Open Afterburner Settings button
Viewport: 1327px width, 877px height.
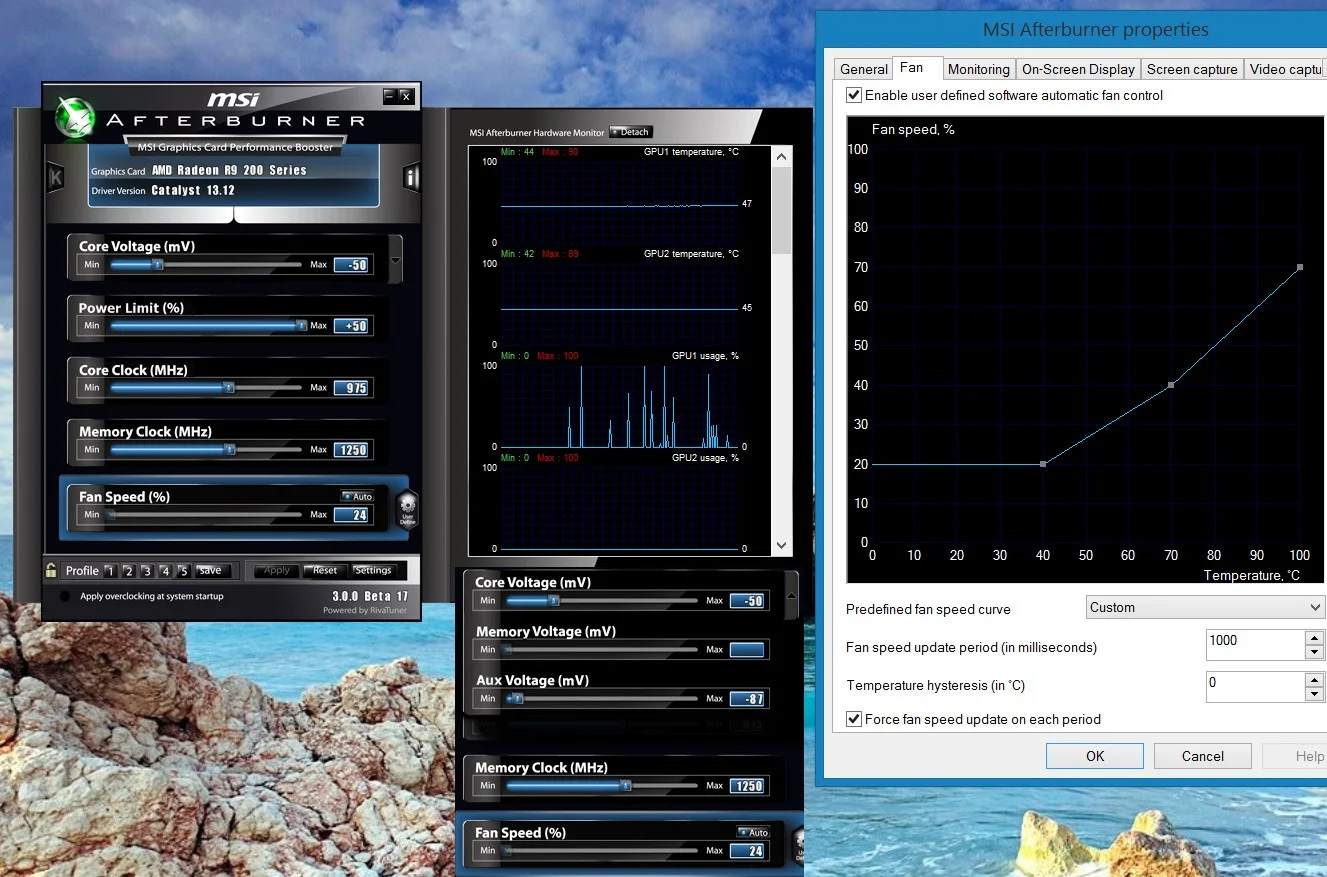click(x=373, y=571)
